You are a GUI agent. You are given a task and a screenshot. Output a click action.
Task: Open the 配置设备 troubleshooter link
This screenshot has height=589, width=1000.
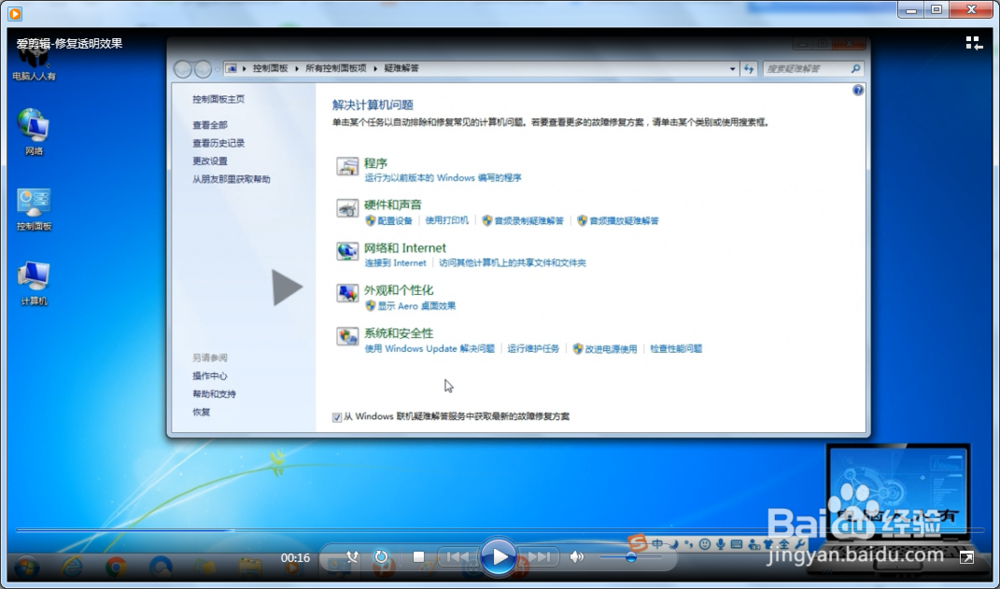click(395, 221)
